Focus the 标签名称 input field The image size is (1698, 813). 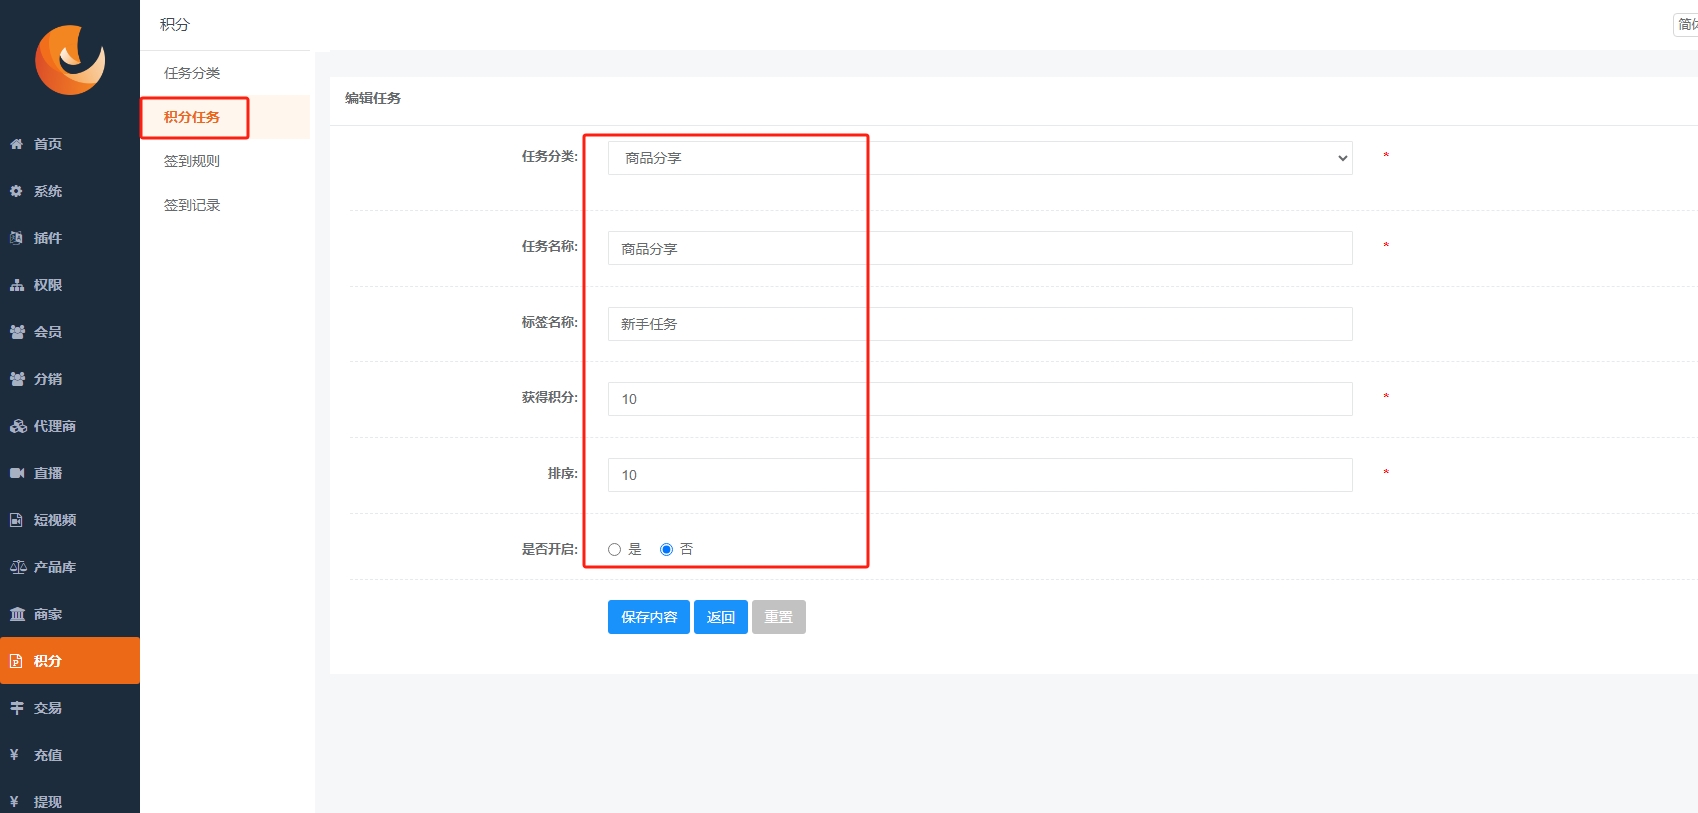(980, 324)
